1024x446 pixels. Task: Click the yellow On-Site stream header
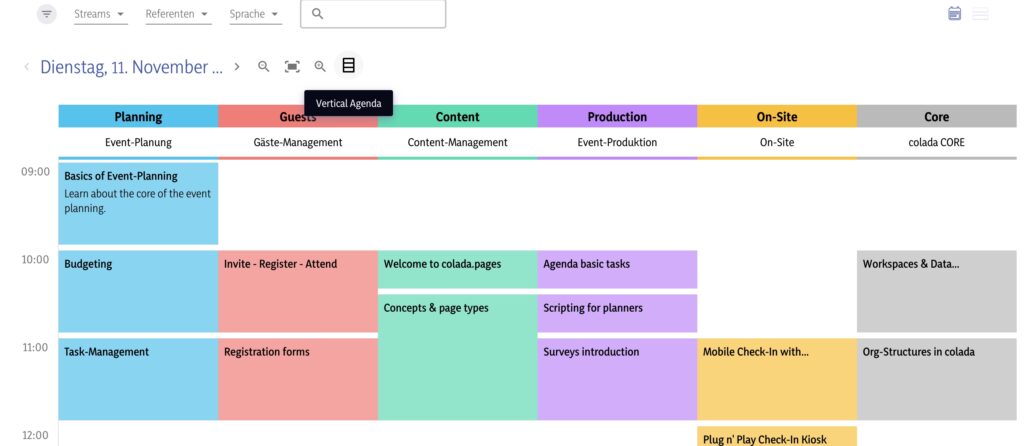click(x=776, y=117)
